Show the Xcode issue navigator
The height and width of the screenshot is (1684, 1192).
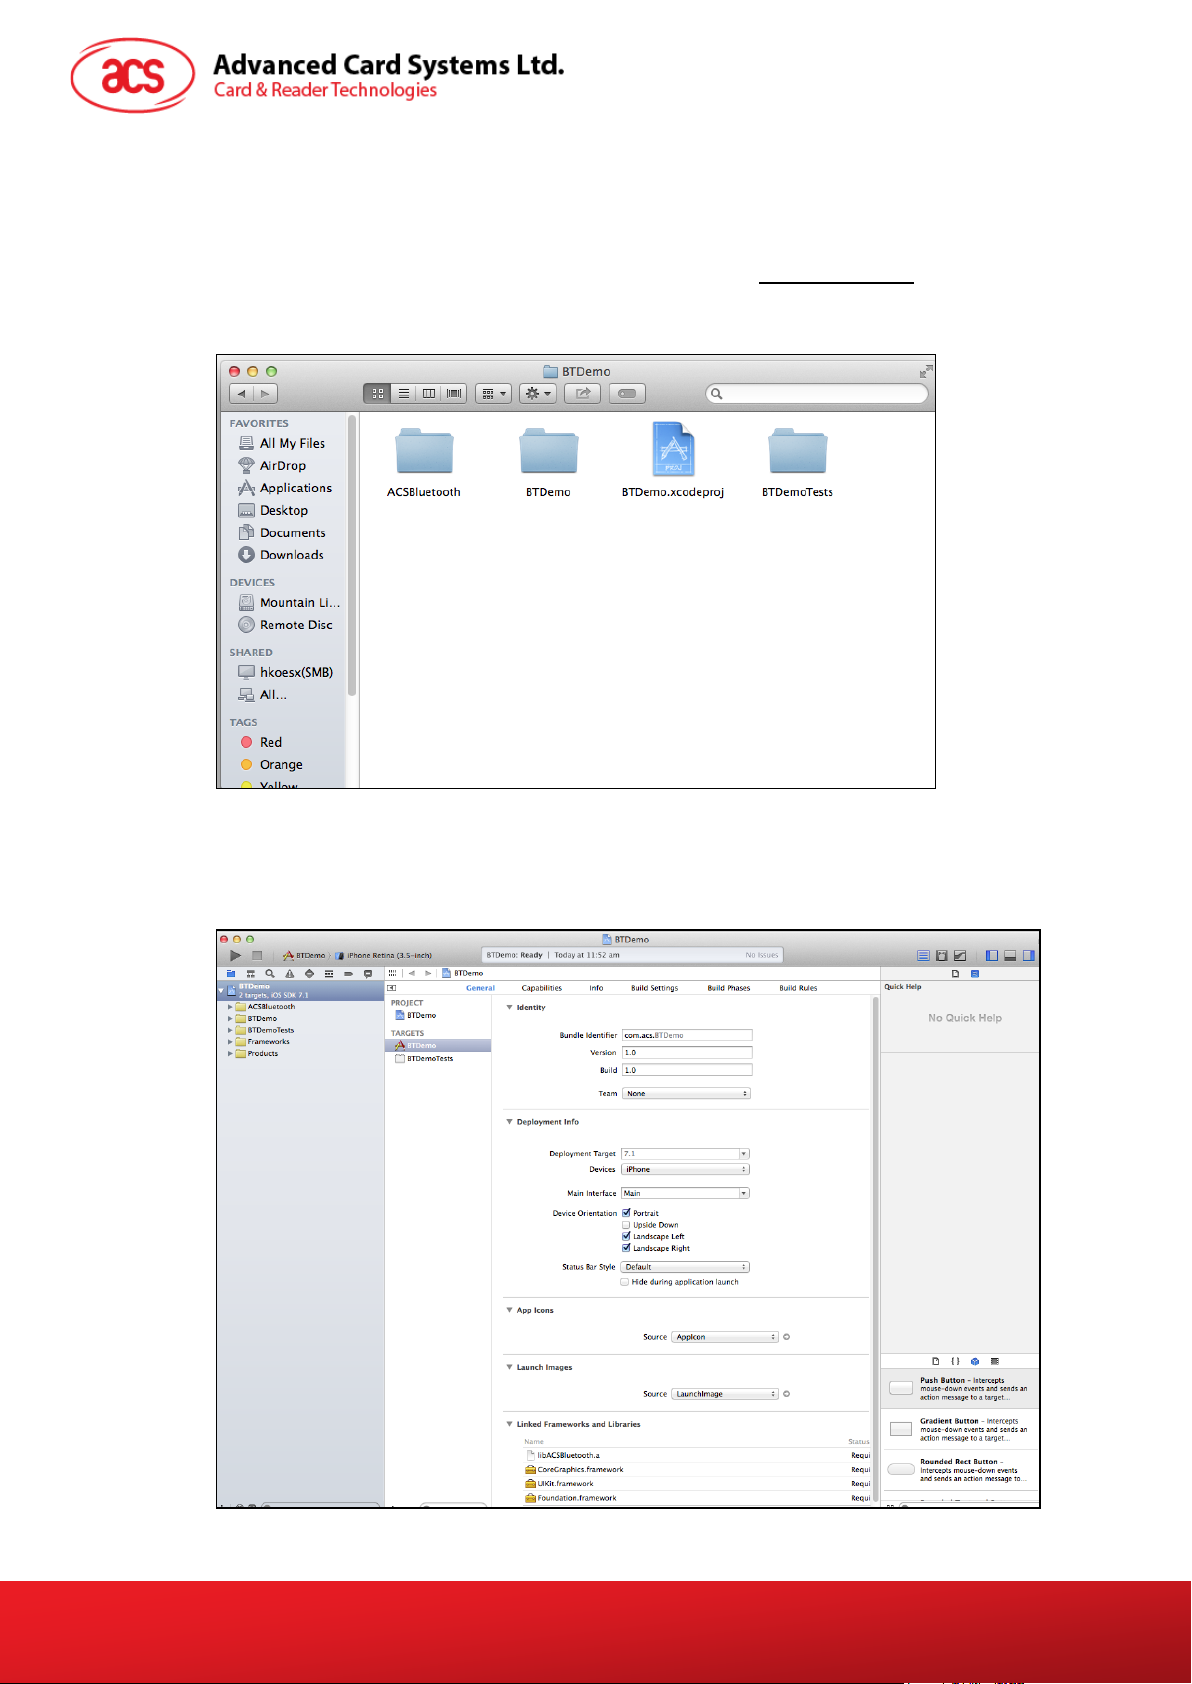click(289, 973)
